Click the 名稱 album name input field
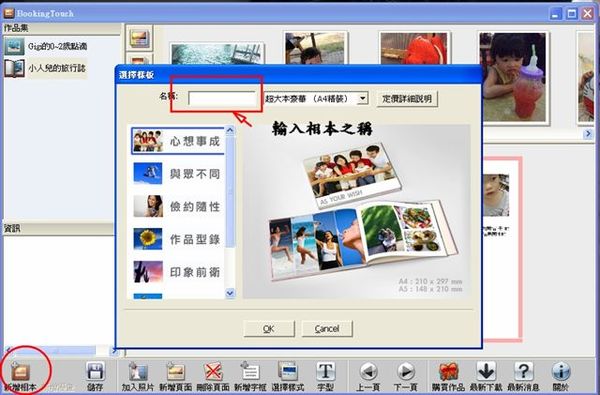Image resolution: width=600 pixels, height=395 pixels. point(222,99)
